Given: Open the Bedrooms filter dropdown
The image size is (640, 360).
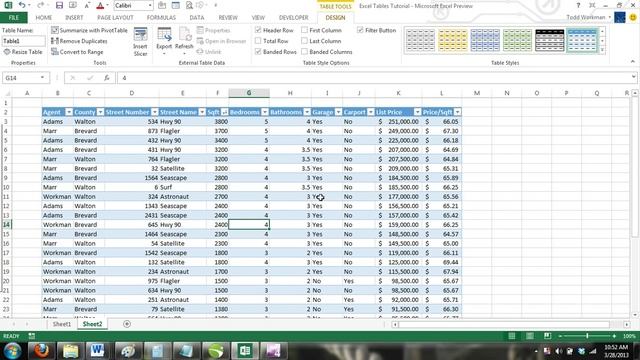Looking at the screenshot, I should pos(265,112).
